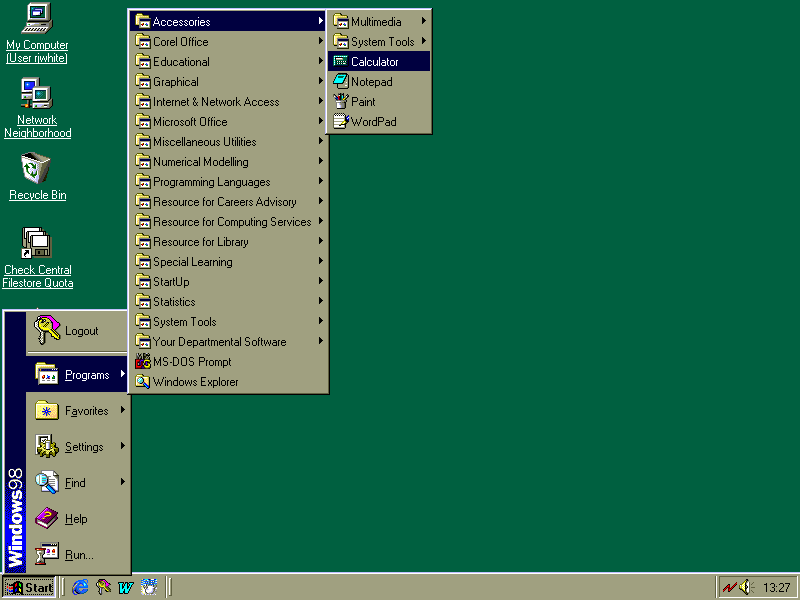This screenshot has width=800, height=600.
Task: Choose Run... from the Start menu
Action: (77, 555)
